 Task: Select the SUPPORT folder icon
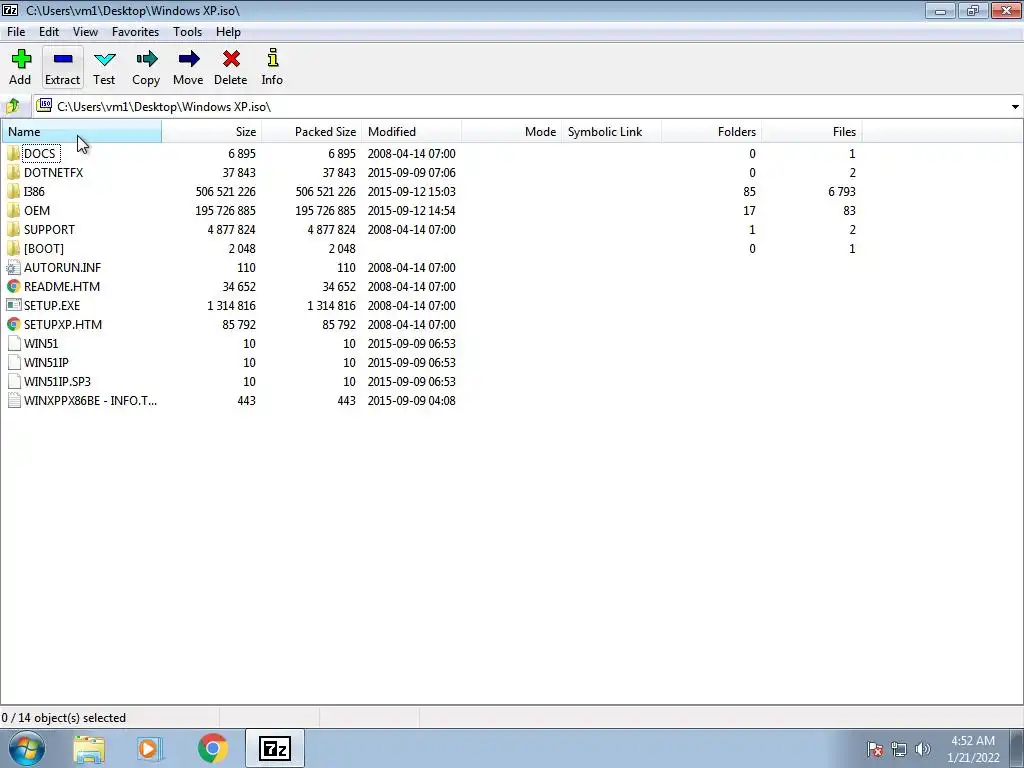(14, 229)
